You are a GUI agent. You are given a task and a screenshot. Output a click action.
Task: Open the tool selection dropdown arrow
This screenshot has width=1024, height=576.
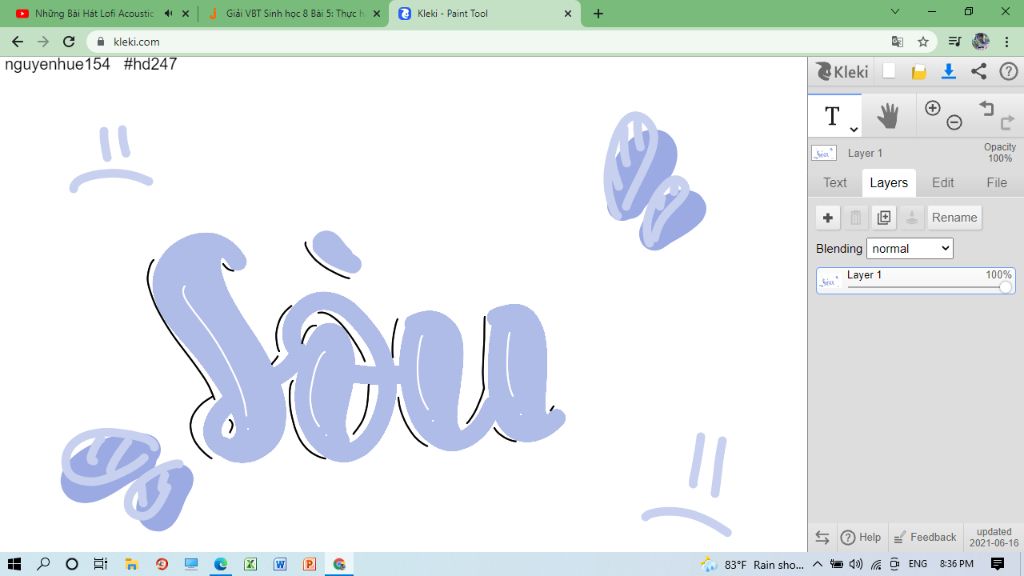(854, 129)
